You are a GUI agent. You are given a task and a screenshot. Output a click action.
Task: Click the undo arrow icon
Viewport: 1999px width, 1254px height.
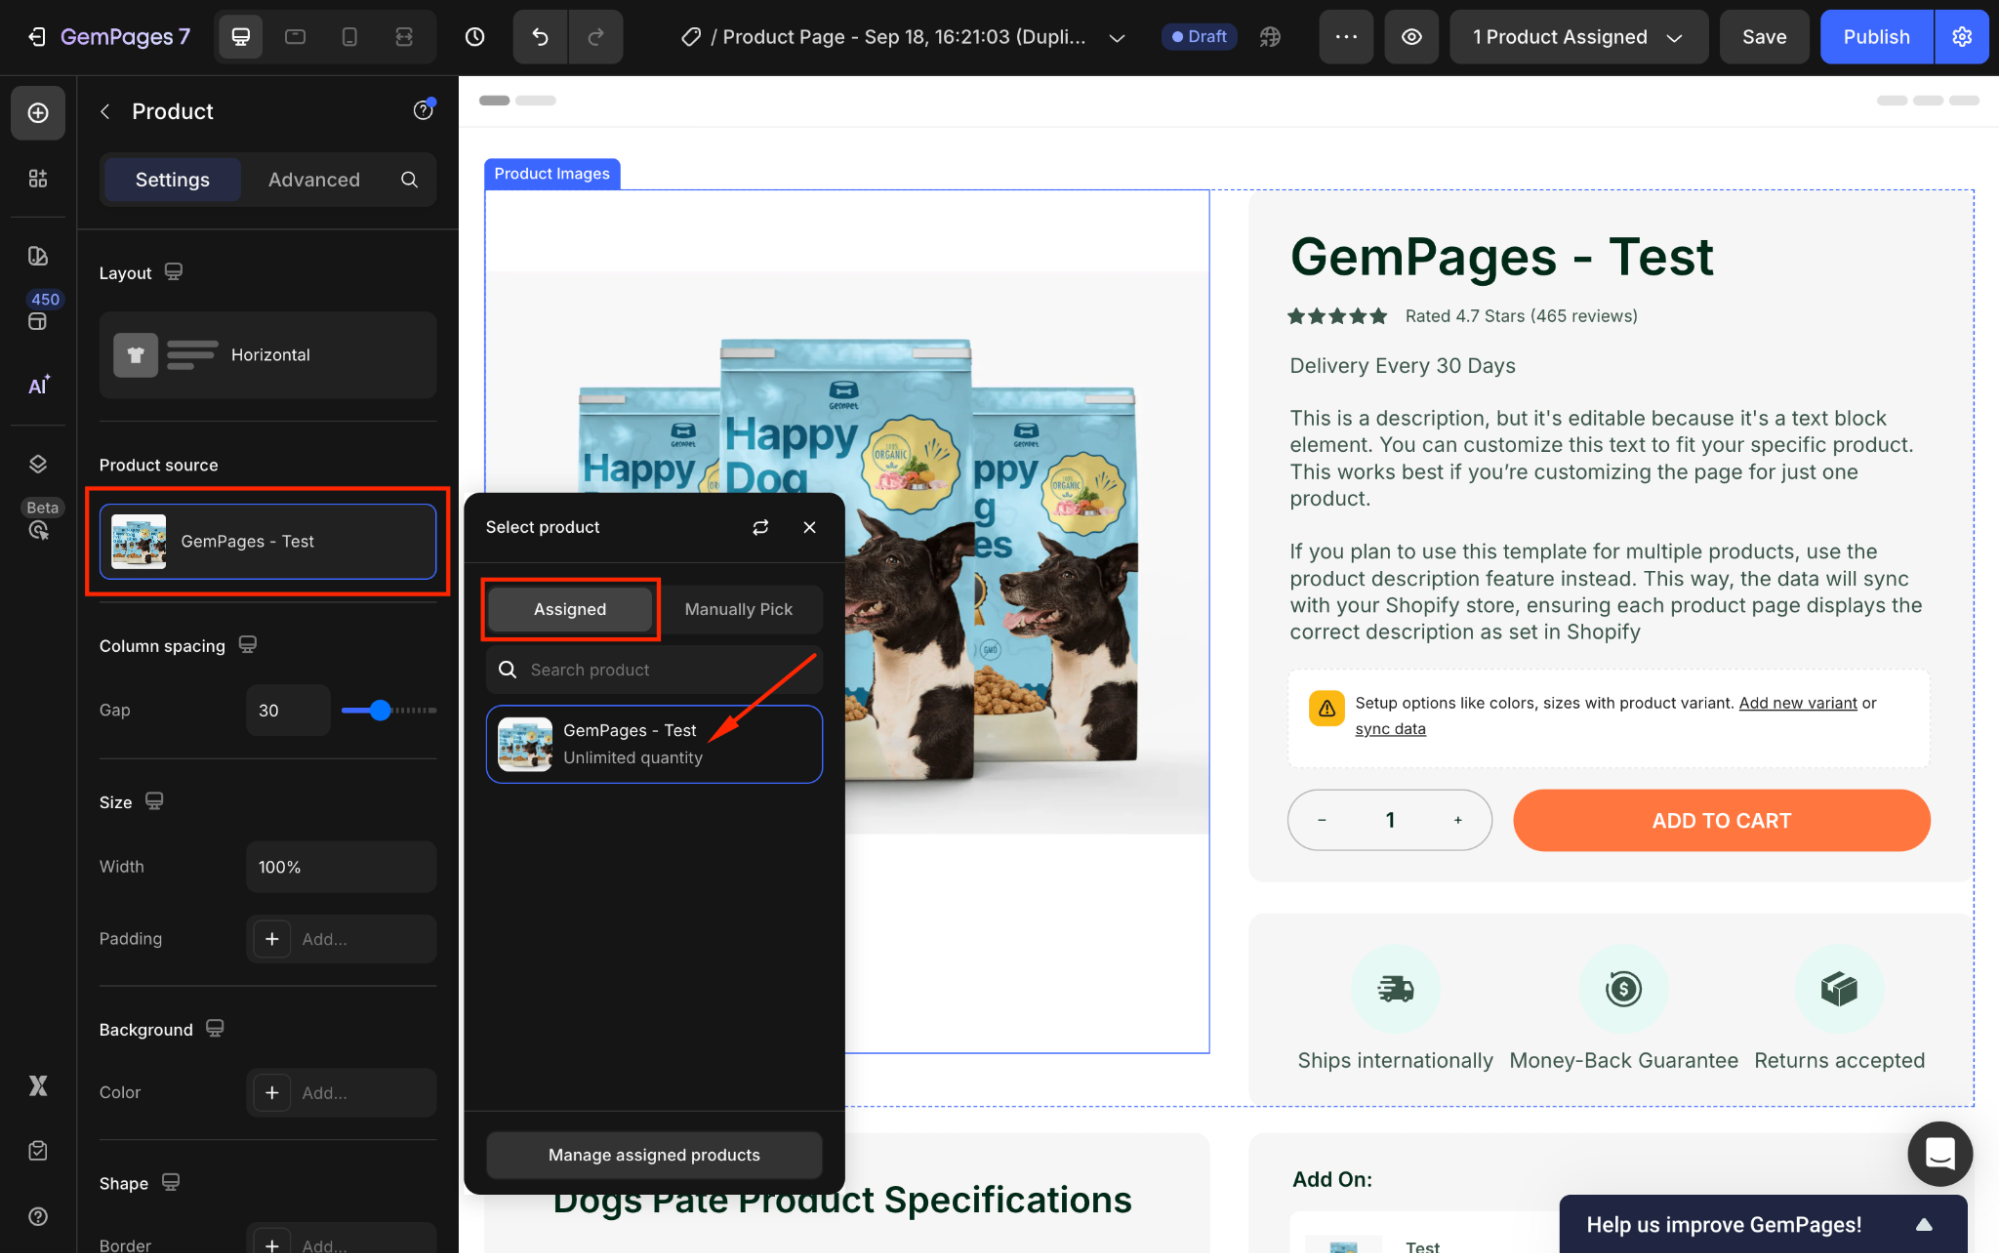540,37
